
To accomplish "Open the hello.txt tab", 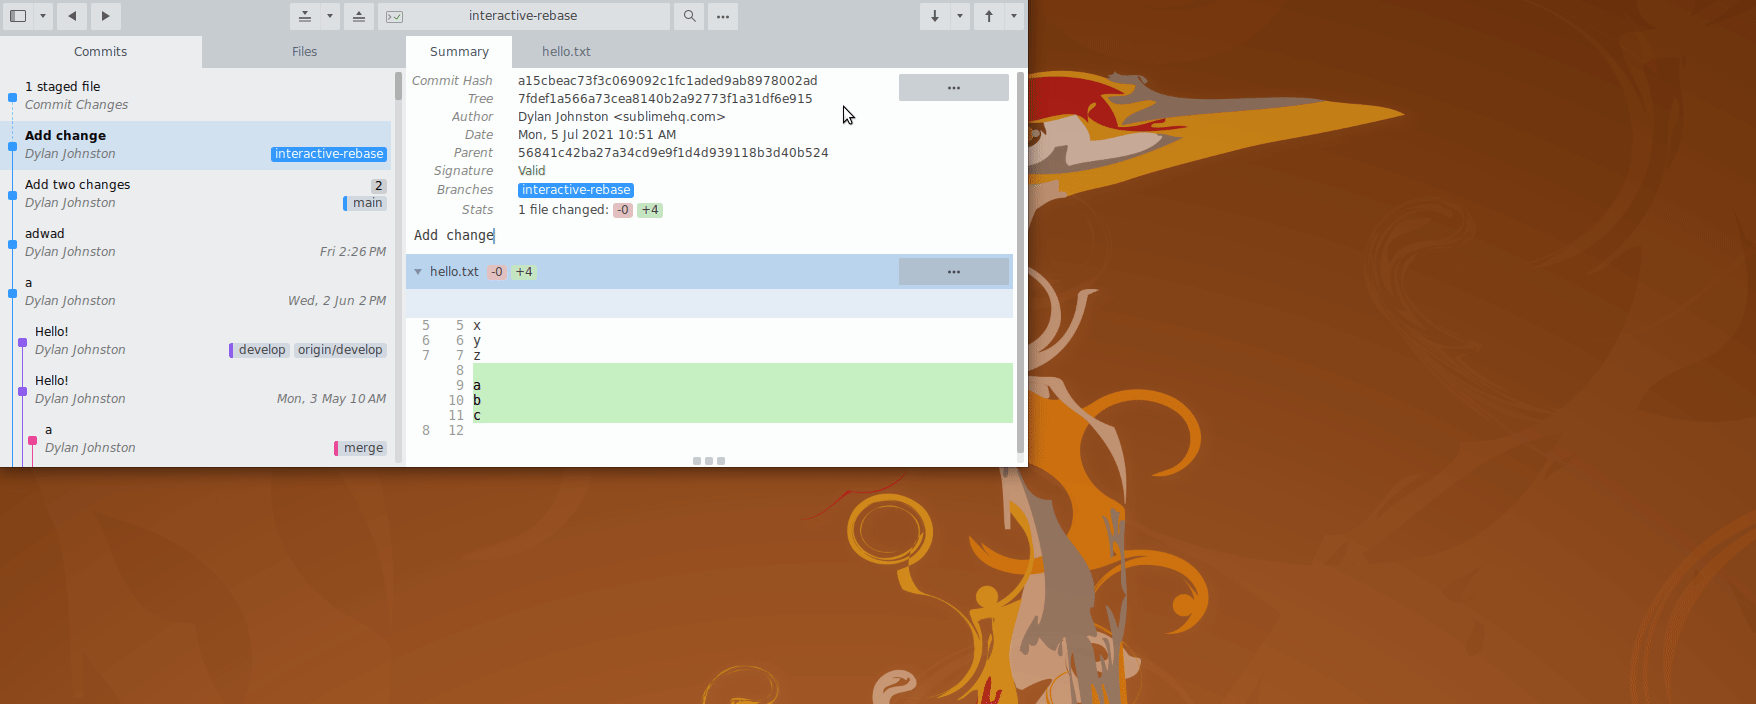I will tap(566, 52).
